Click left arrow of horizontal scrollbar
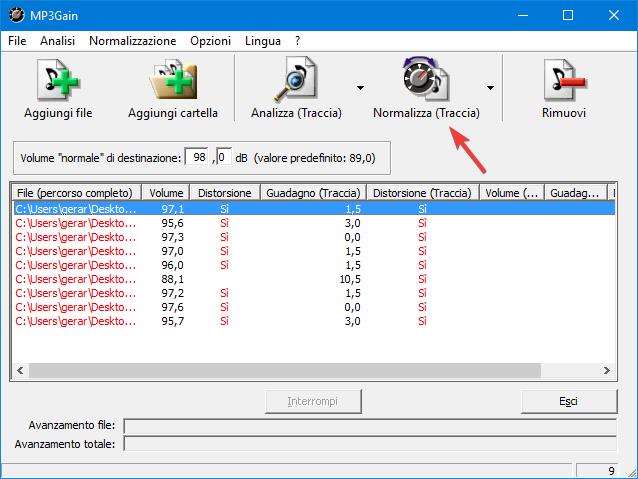Screen dimensions: 638x479 point(20,370)
